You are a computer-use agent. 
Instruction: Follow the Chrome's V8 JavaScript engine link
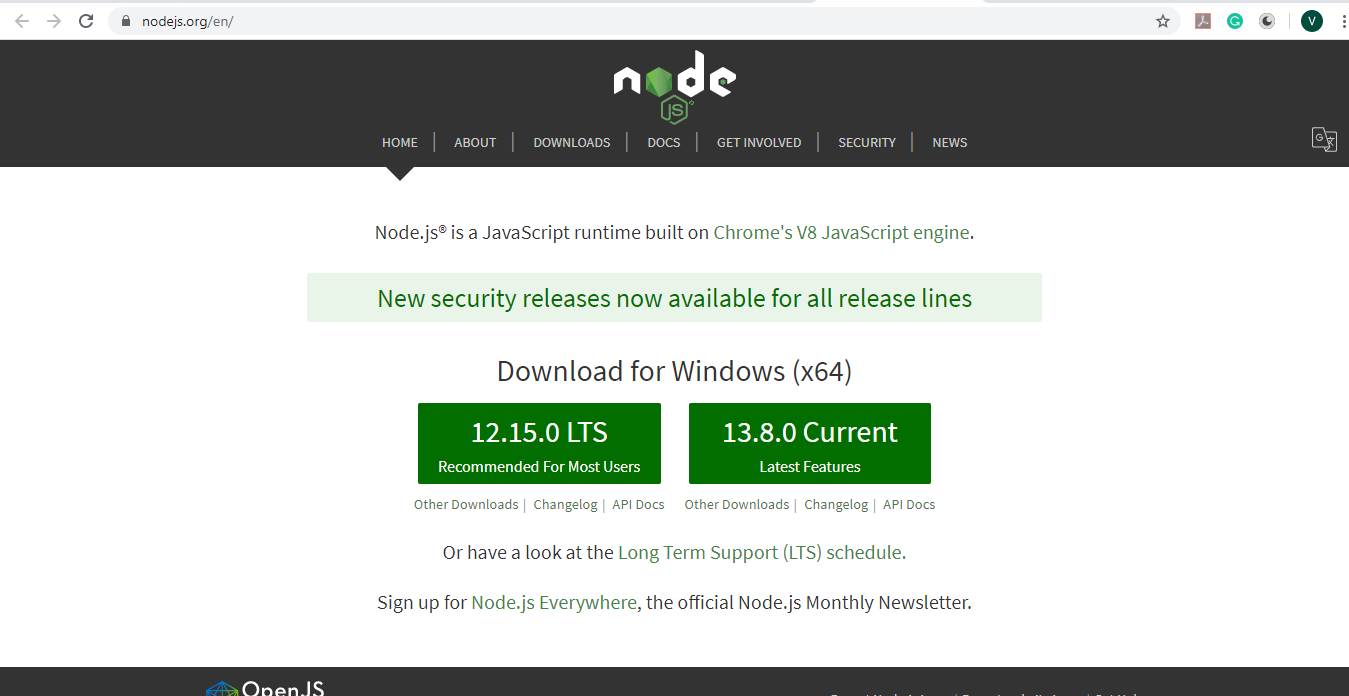pos(841,233)
